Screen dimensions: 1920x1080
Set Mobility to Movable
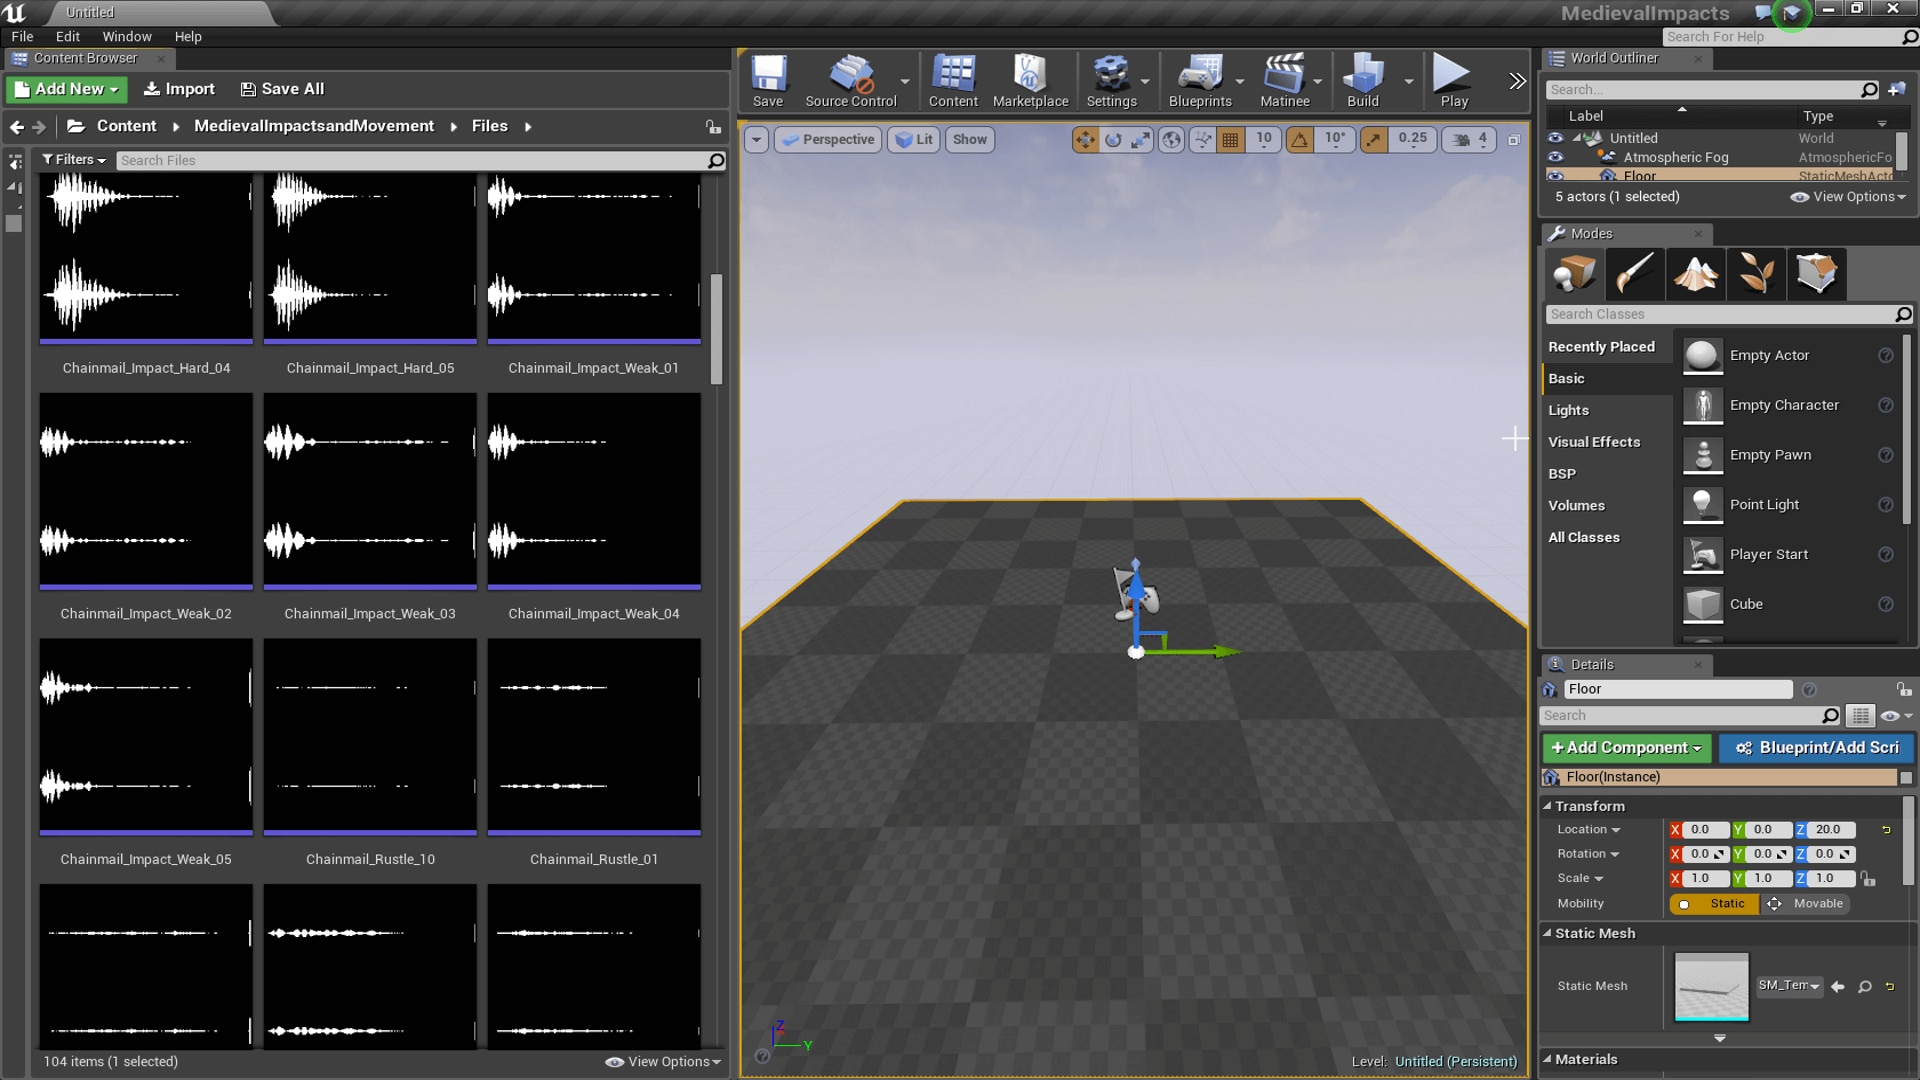[x=1805, y=904]
